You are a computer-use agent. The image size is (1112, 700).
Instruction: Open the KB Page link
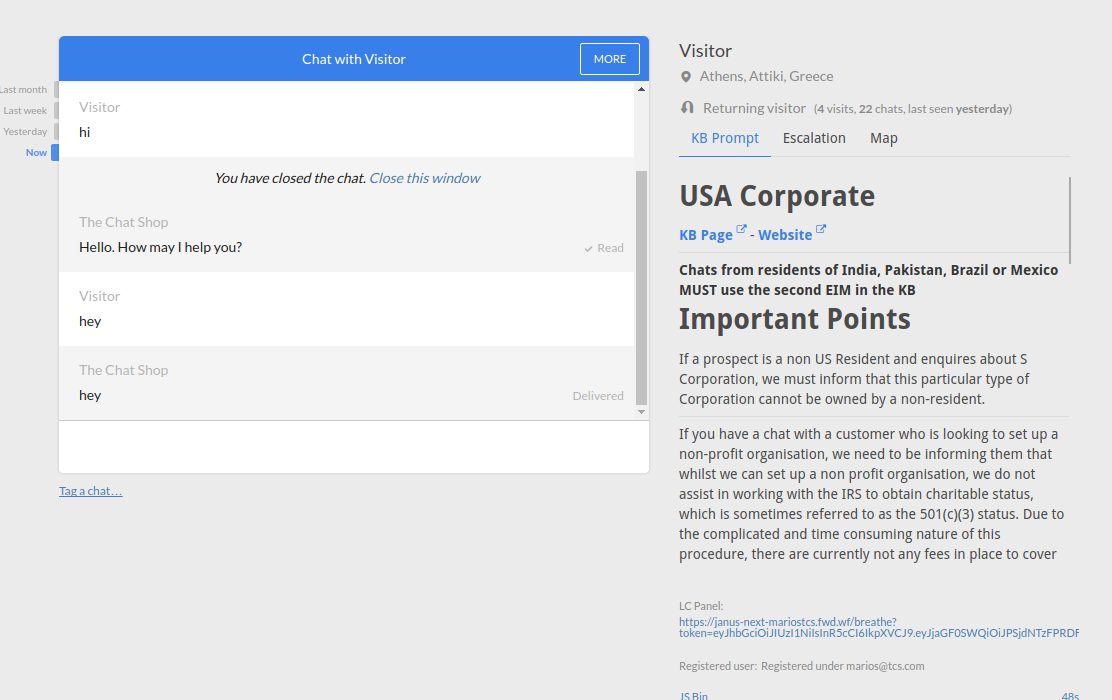706,235
